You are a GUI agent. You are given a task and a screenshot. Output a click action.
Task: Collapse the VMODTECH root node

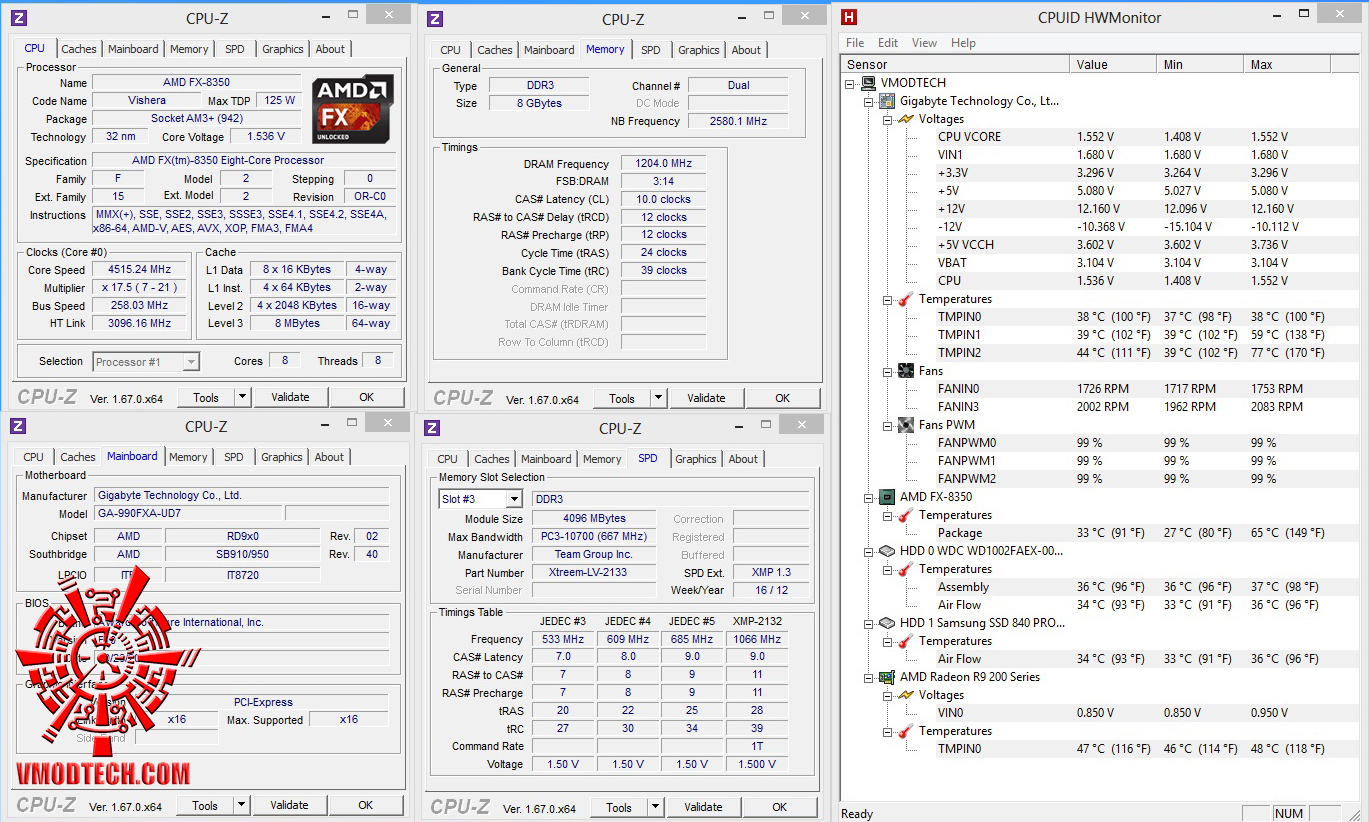coord(851,83)
